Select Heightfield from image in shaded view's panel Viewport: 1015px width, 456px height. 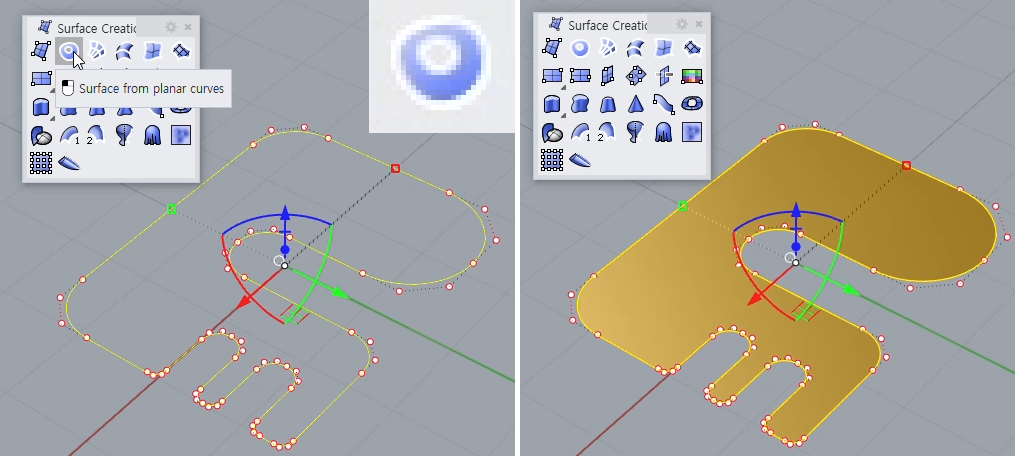(692, 132)
